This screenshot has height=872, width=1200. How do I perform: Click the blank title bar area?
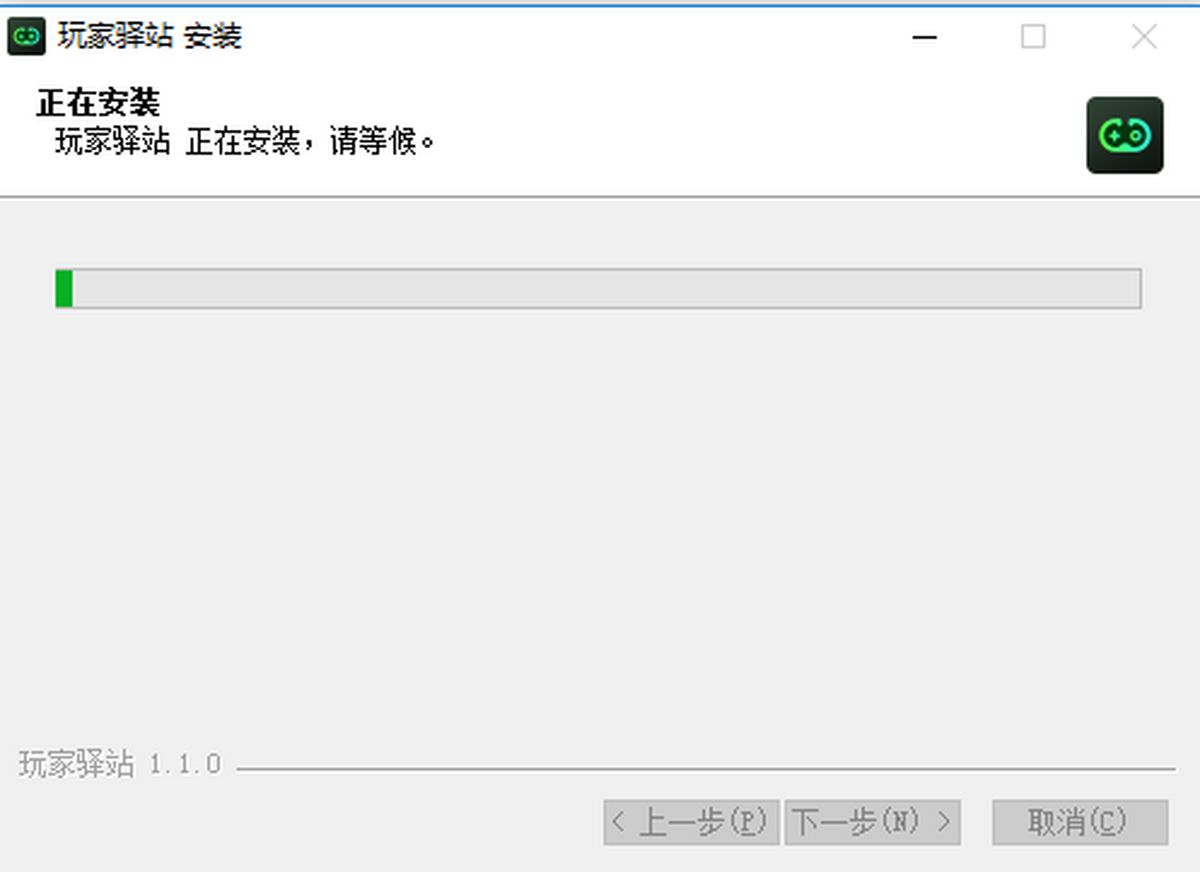570,37
